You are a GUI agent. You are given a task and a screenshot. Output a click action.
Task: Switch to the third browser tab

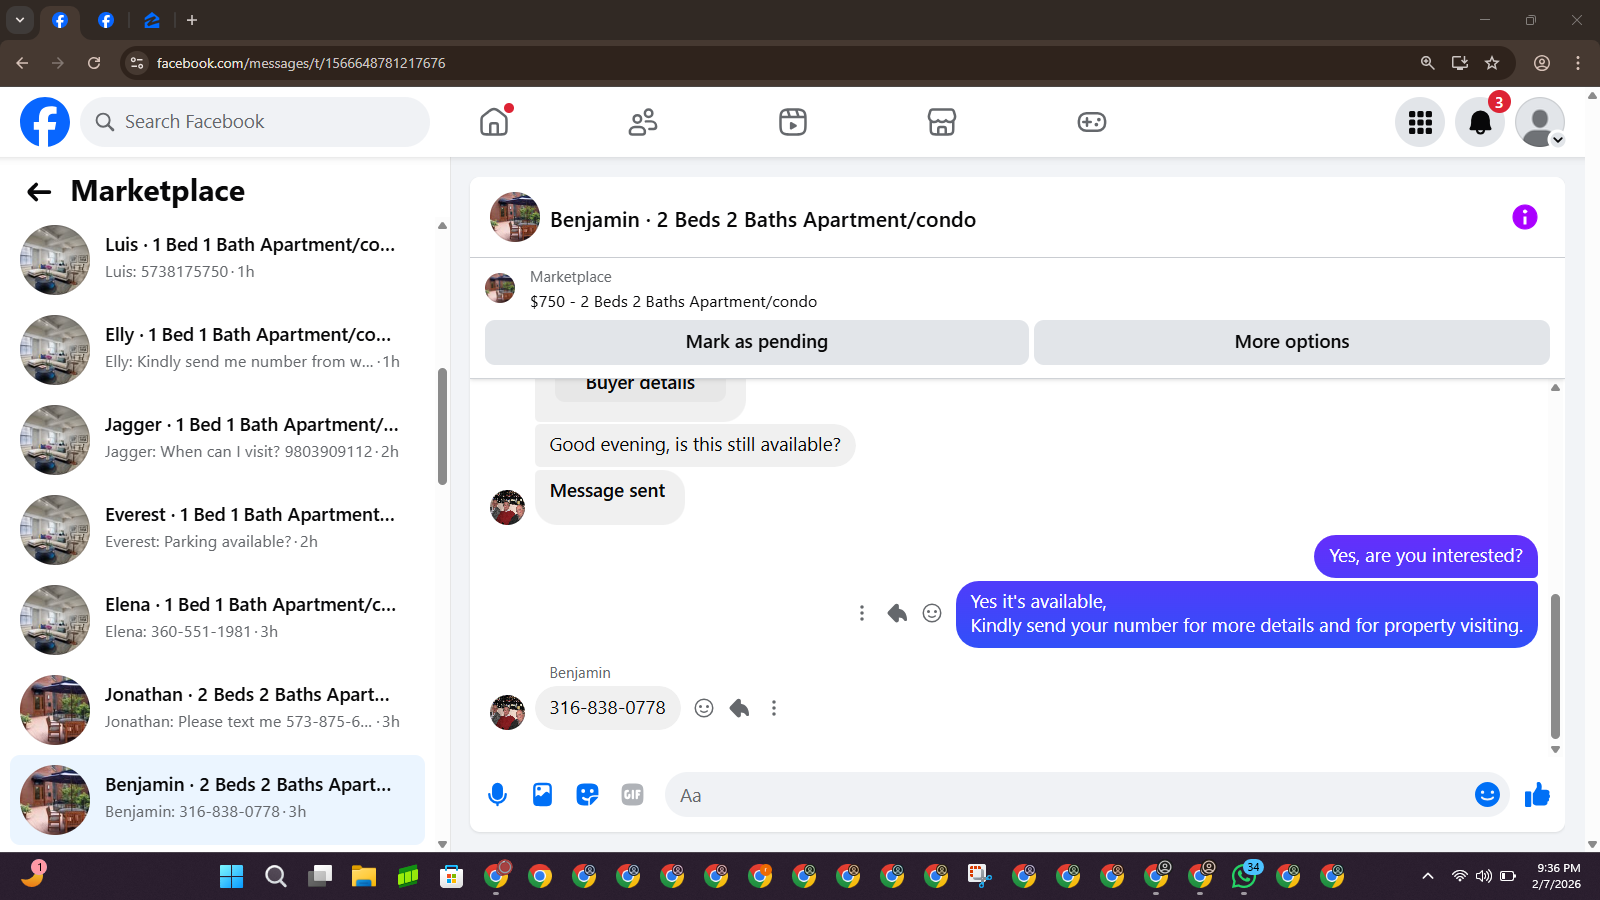(x=151, y=20)
